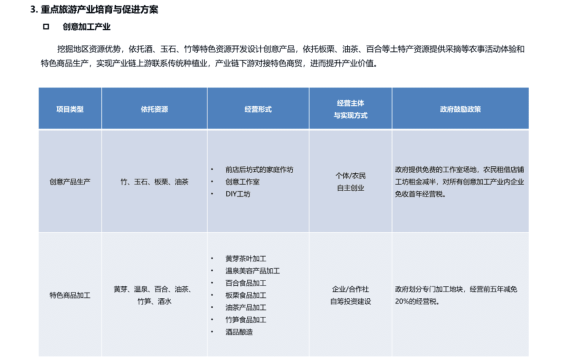This screenshot has height=360, width=570.
Task: Select the heading 重点旅游产业培育与促进方案
Action: [x=99, y=9]
